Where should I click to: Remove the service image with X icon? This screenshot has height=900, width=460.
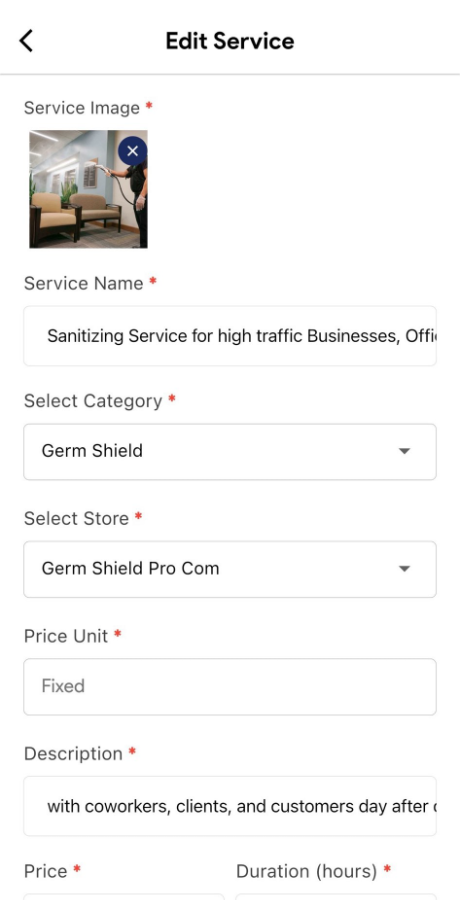(x=133, y=151)
